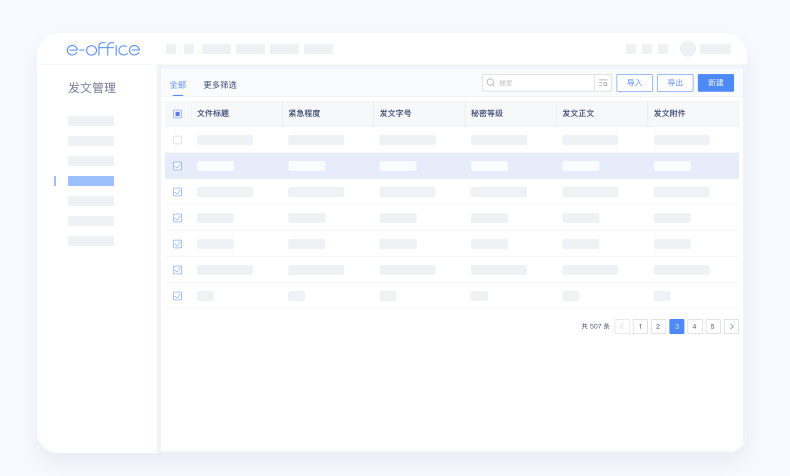This screenshot has height=476, width=790.
Task: Open the 更多筛选 tab
Action: tap(220, 85)
